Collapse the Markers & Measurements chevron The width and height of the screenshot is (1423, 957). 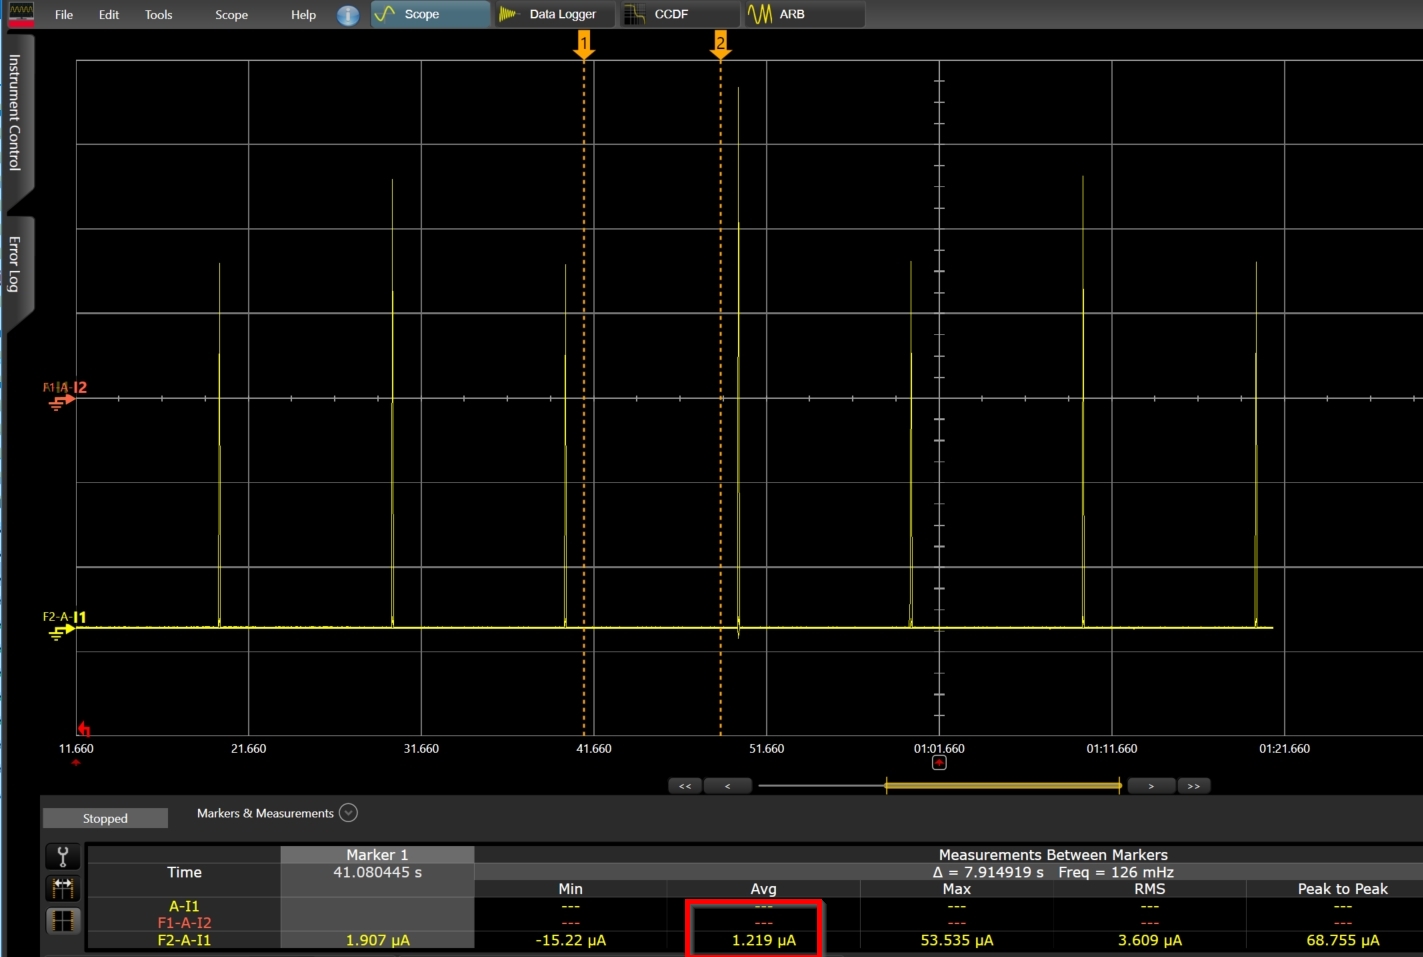coord(348,813)
